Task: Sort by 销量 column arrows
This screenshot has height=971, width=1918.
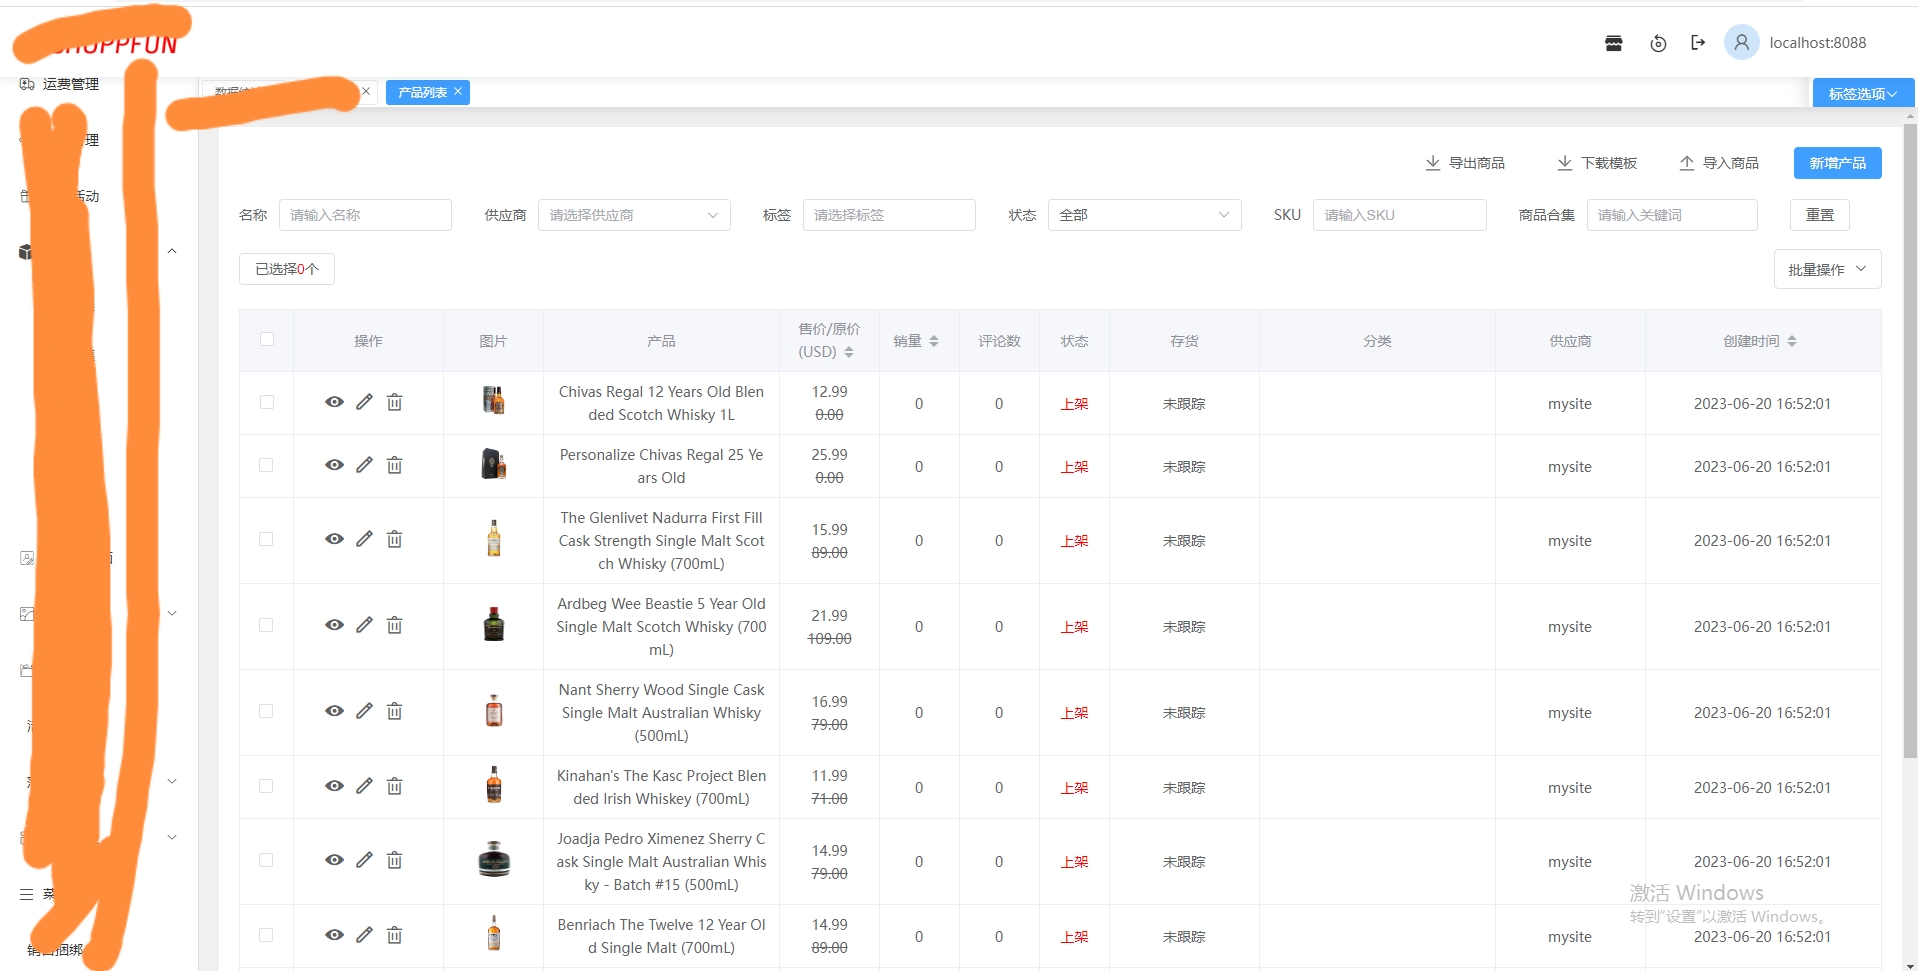Action: [x=934, y=341]
